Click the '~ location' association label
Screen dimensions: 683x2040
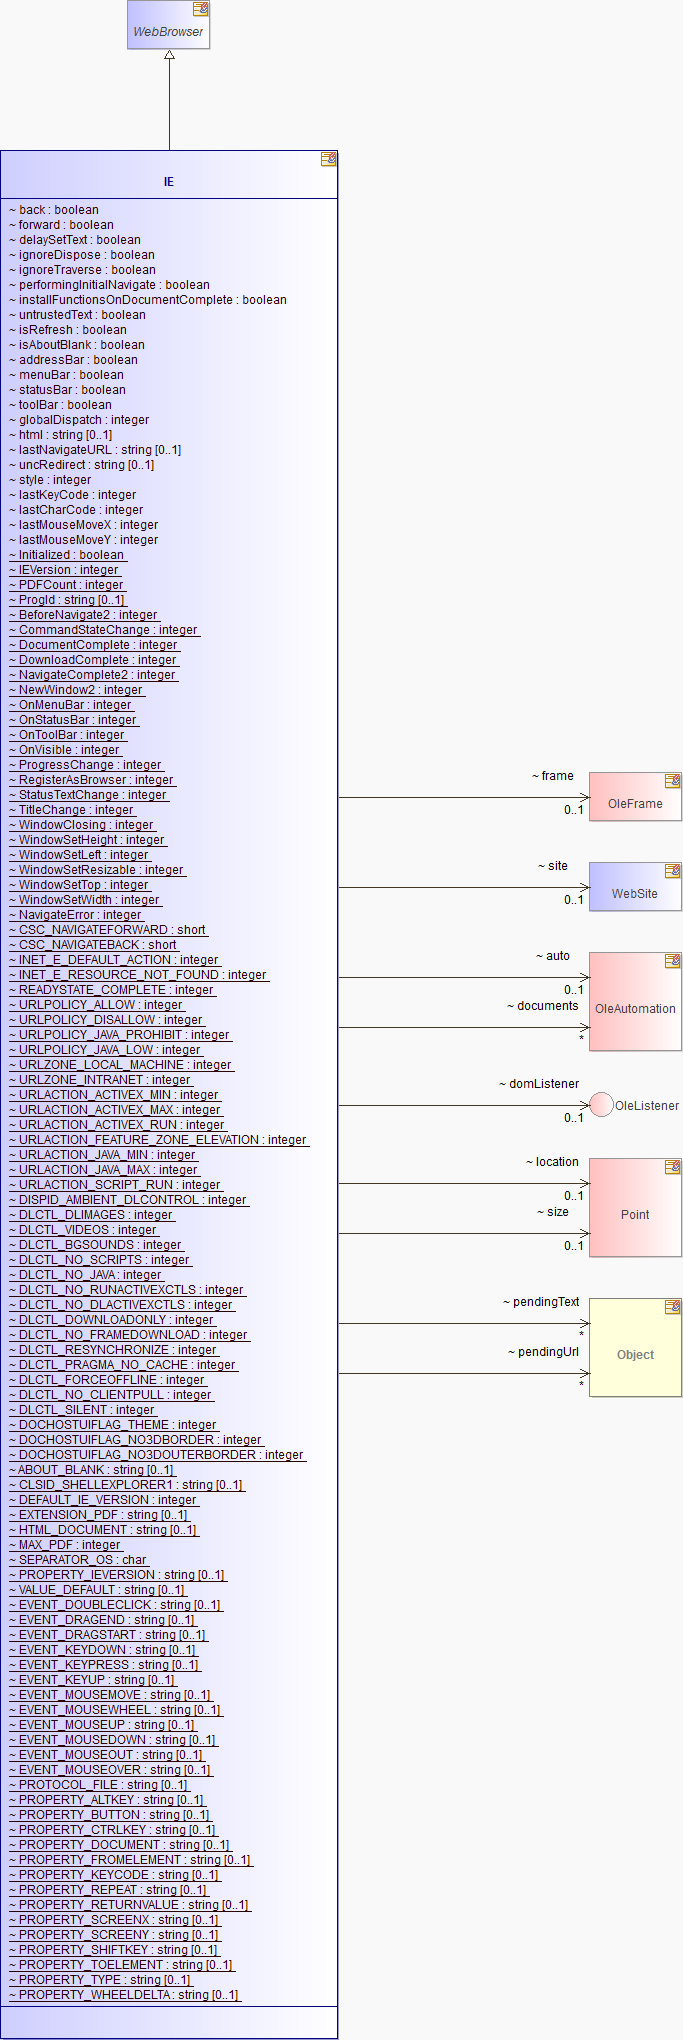pyautogui.click(x=553, y=1162)
